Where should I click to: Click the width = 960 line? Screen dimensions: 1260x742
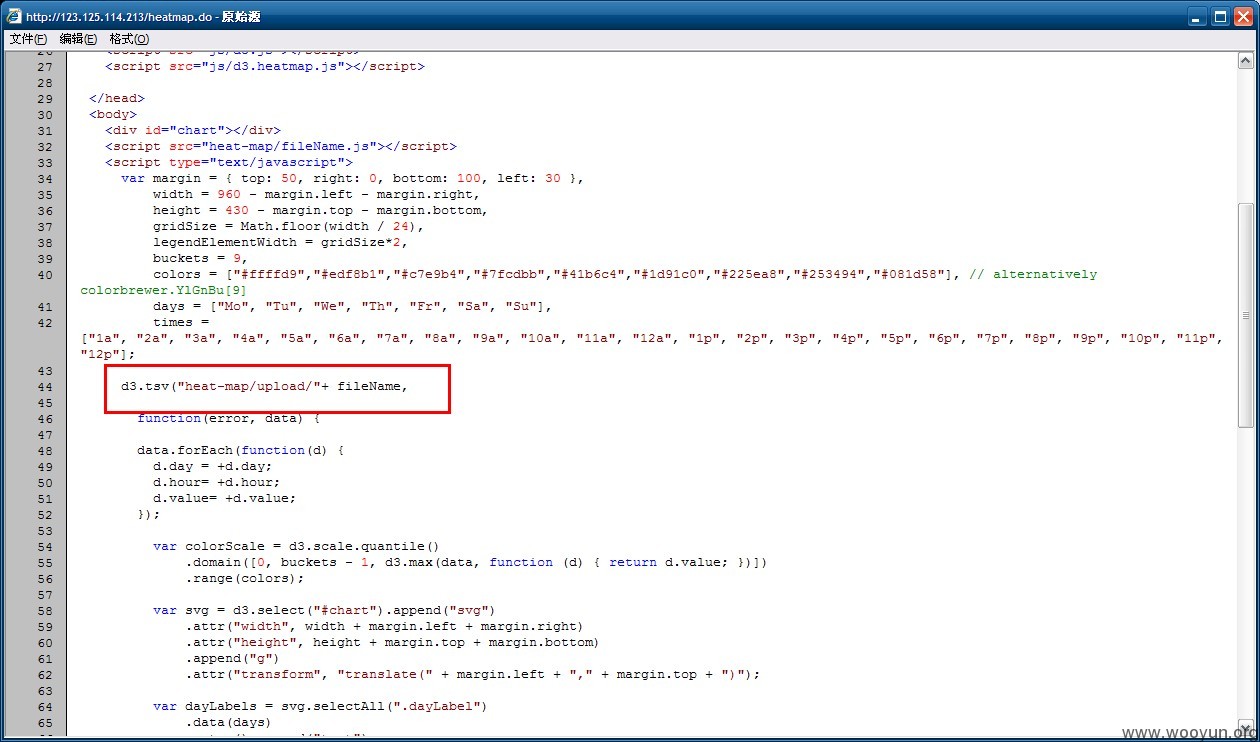(x=316, y=194)
